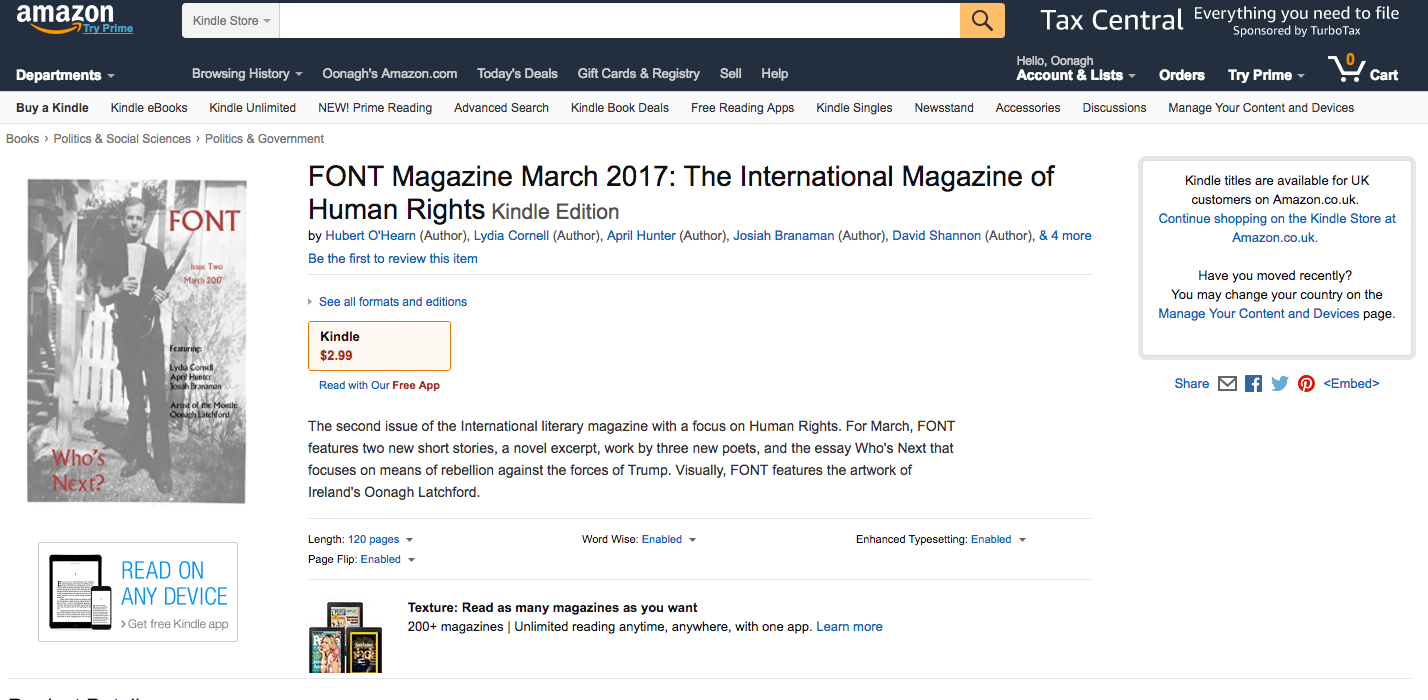This screenshot has width=1428, height=700.
Task: Open author Josiah Branaman's page
Action: [x=784, y=236]
